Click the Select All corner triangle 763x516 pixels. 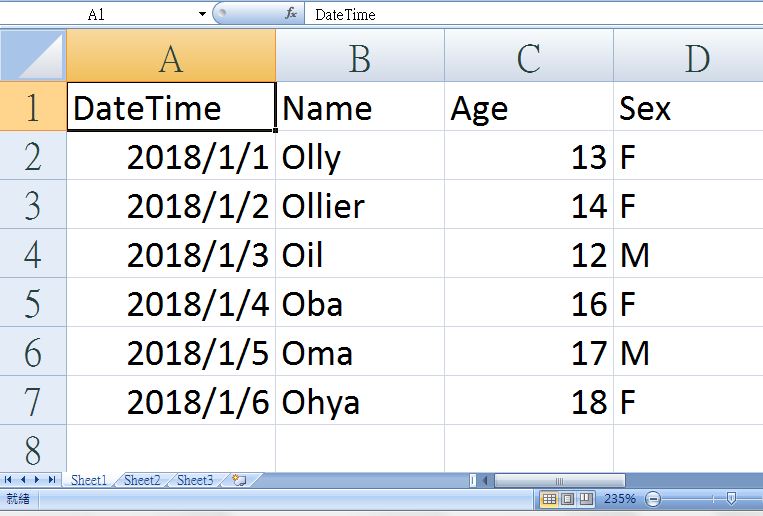[x=33, y=56]
